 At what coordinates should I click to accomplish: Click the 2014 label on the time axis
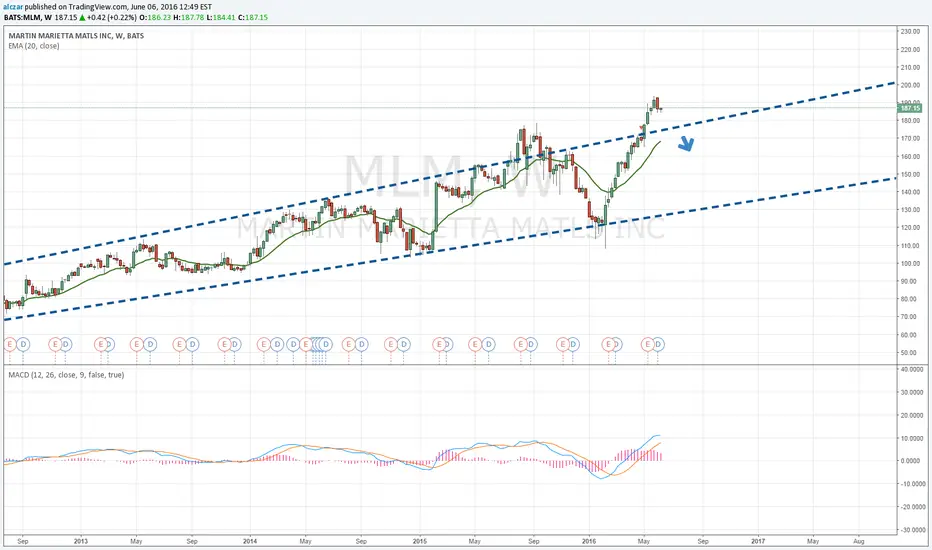250,541
